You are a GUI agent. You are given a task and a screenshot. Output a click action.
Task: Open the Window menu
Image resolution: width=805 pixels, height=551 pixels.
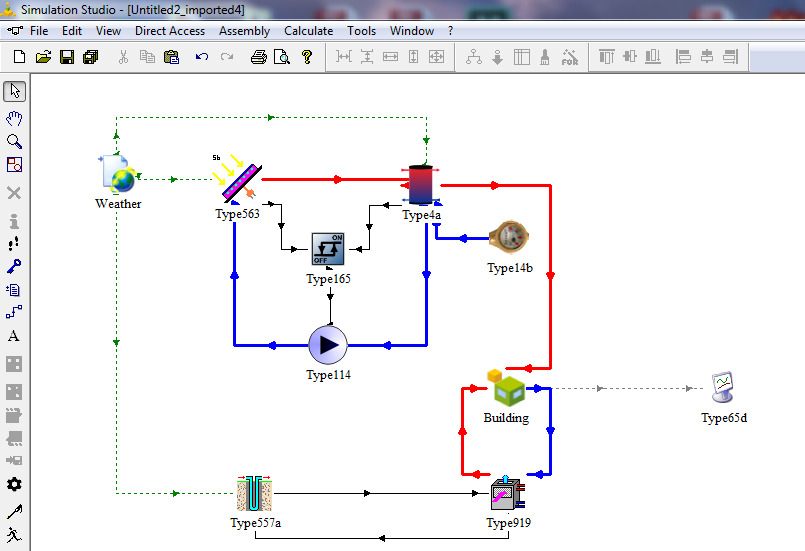click(x=412, y=31)
